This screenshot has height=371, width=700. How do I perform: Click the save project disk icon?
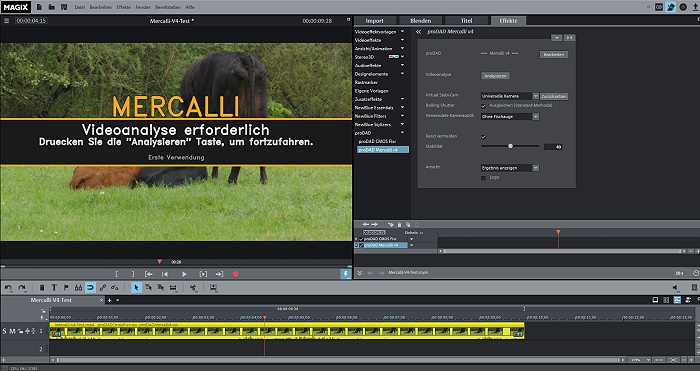[x=64, y=7]
